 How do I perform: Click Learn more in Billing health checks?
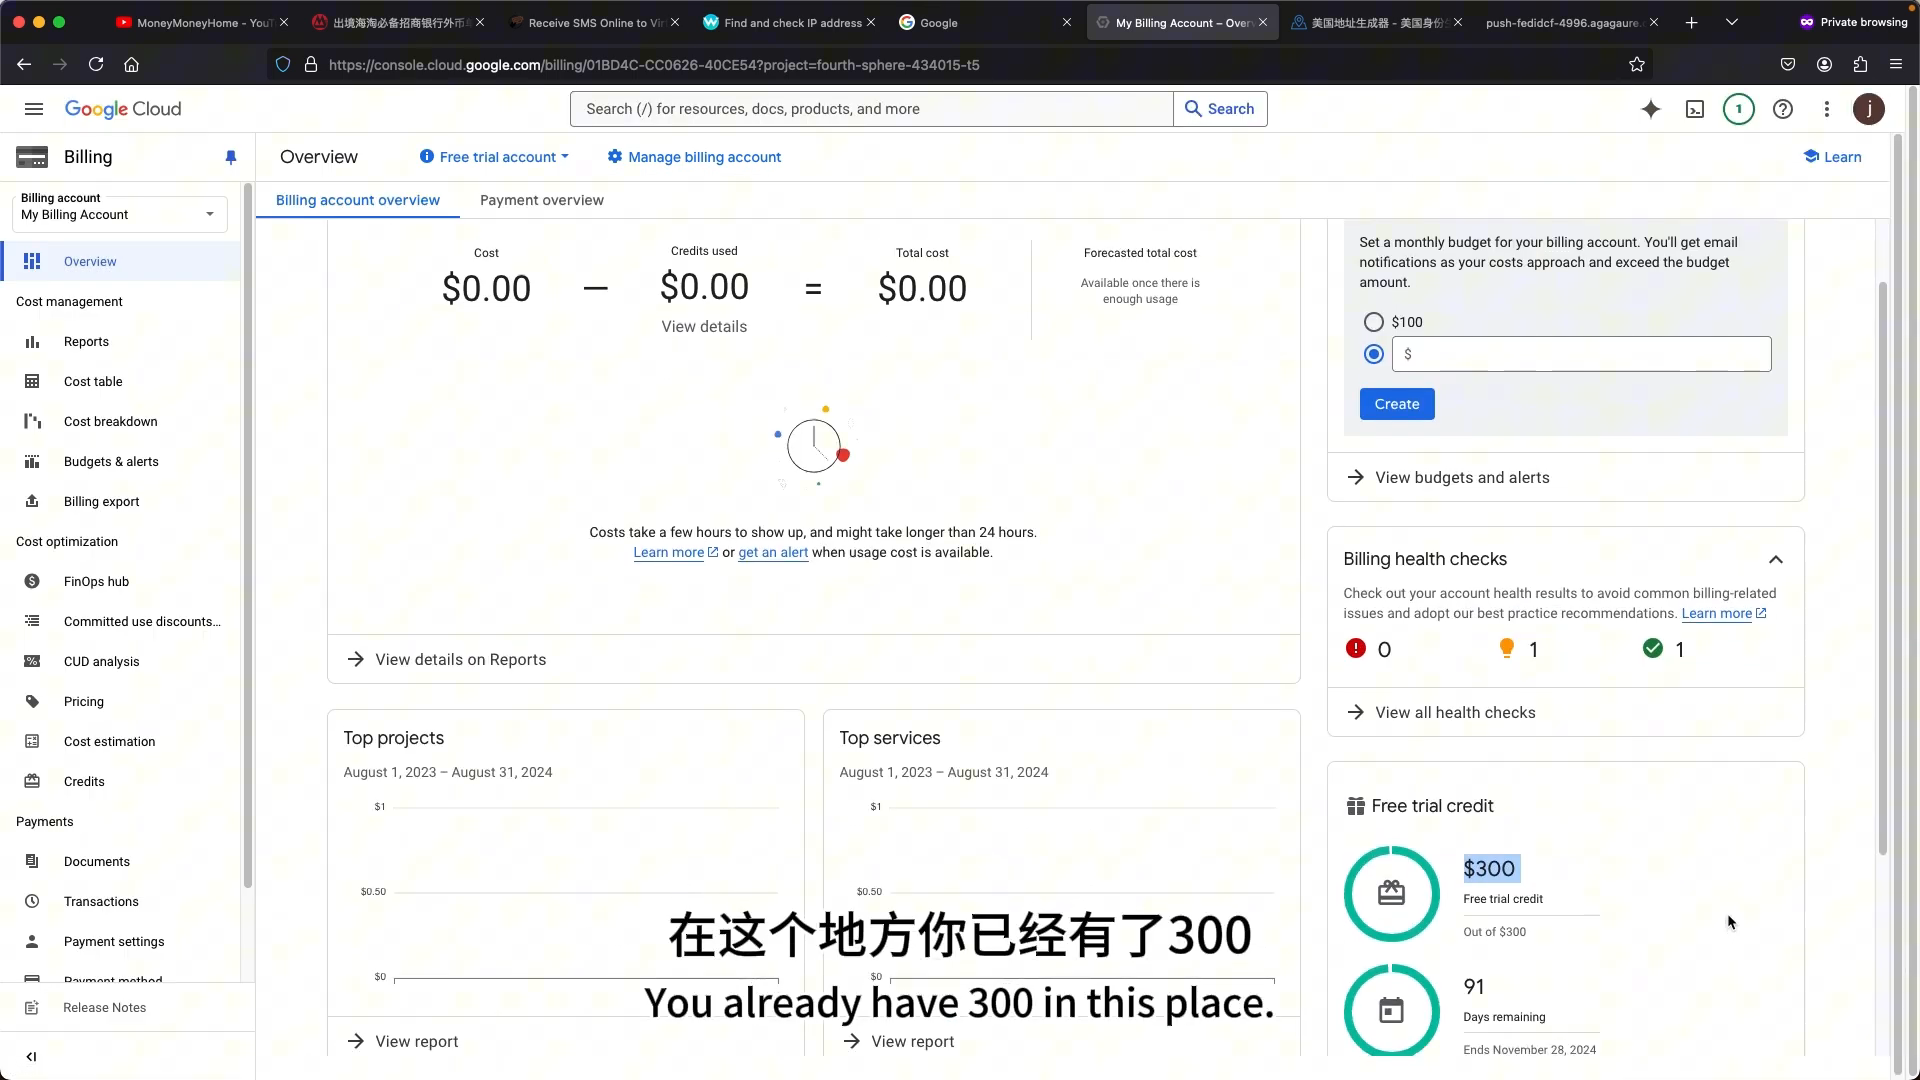click(x=1724, y=614)
